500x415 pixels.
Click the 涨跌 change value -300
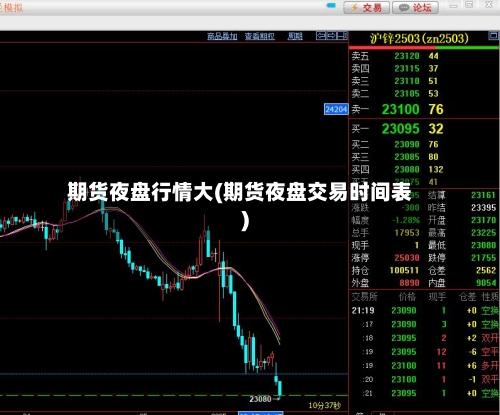coord(411,208)
